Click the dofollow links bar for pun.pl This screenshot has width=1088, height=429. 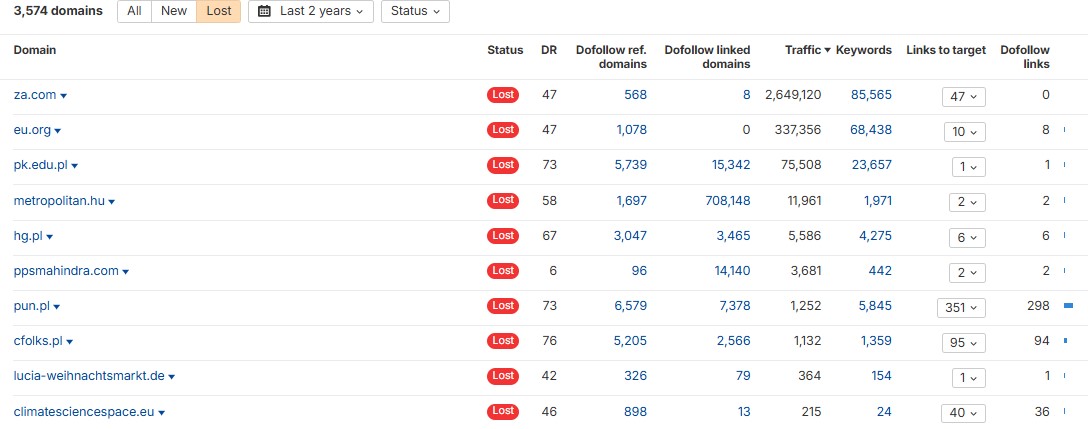[1069, 305]
